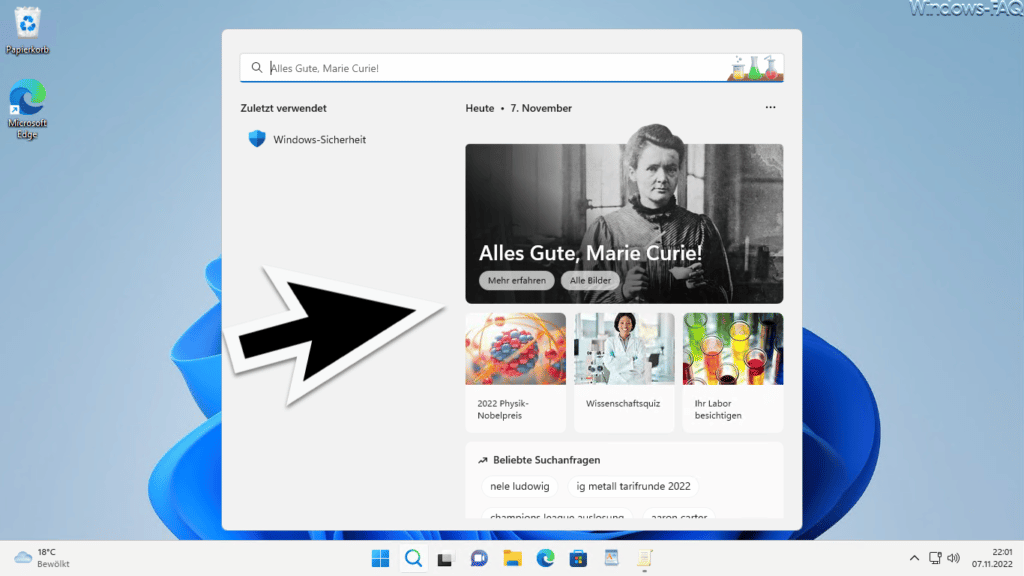
Task: Open Microsoft Store from the taskbar
Action: pos(578,558)
